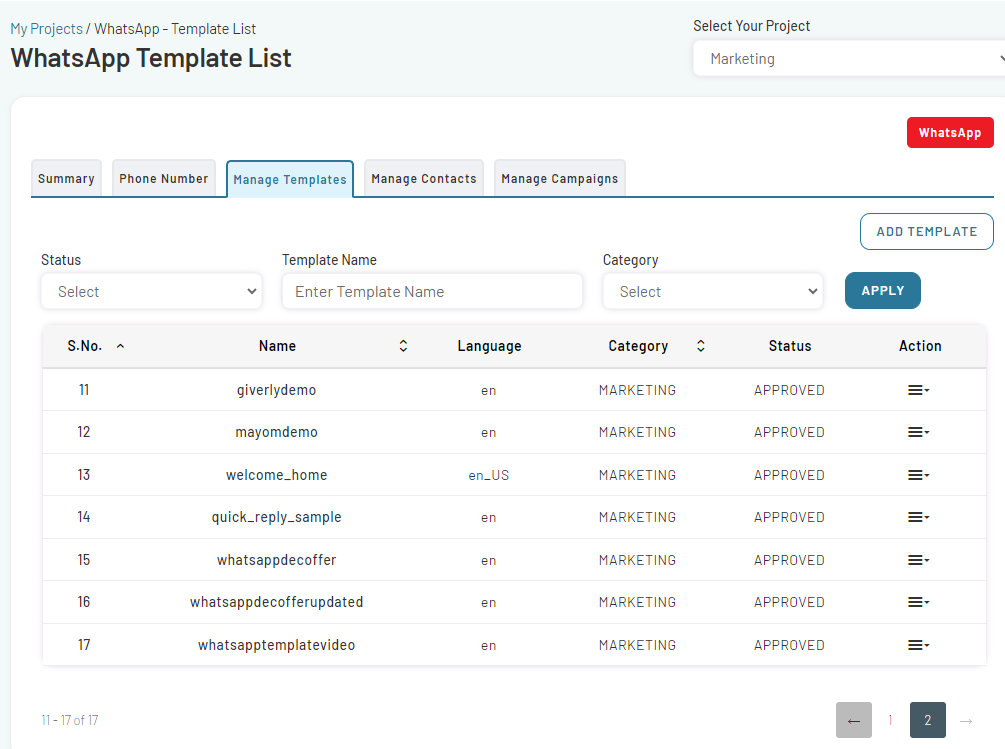Switch to the Summary tab
This screenshot has width=1005, height=749.
66,178
